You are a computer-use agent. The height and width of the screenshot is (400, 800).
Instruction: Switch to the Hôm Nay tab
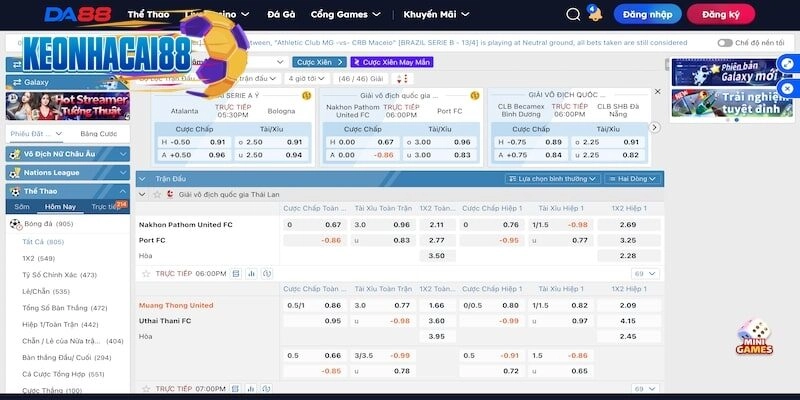[60, 206]
